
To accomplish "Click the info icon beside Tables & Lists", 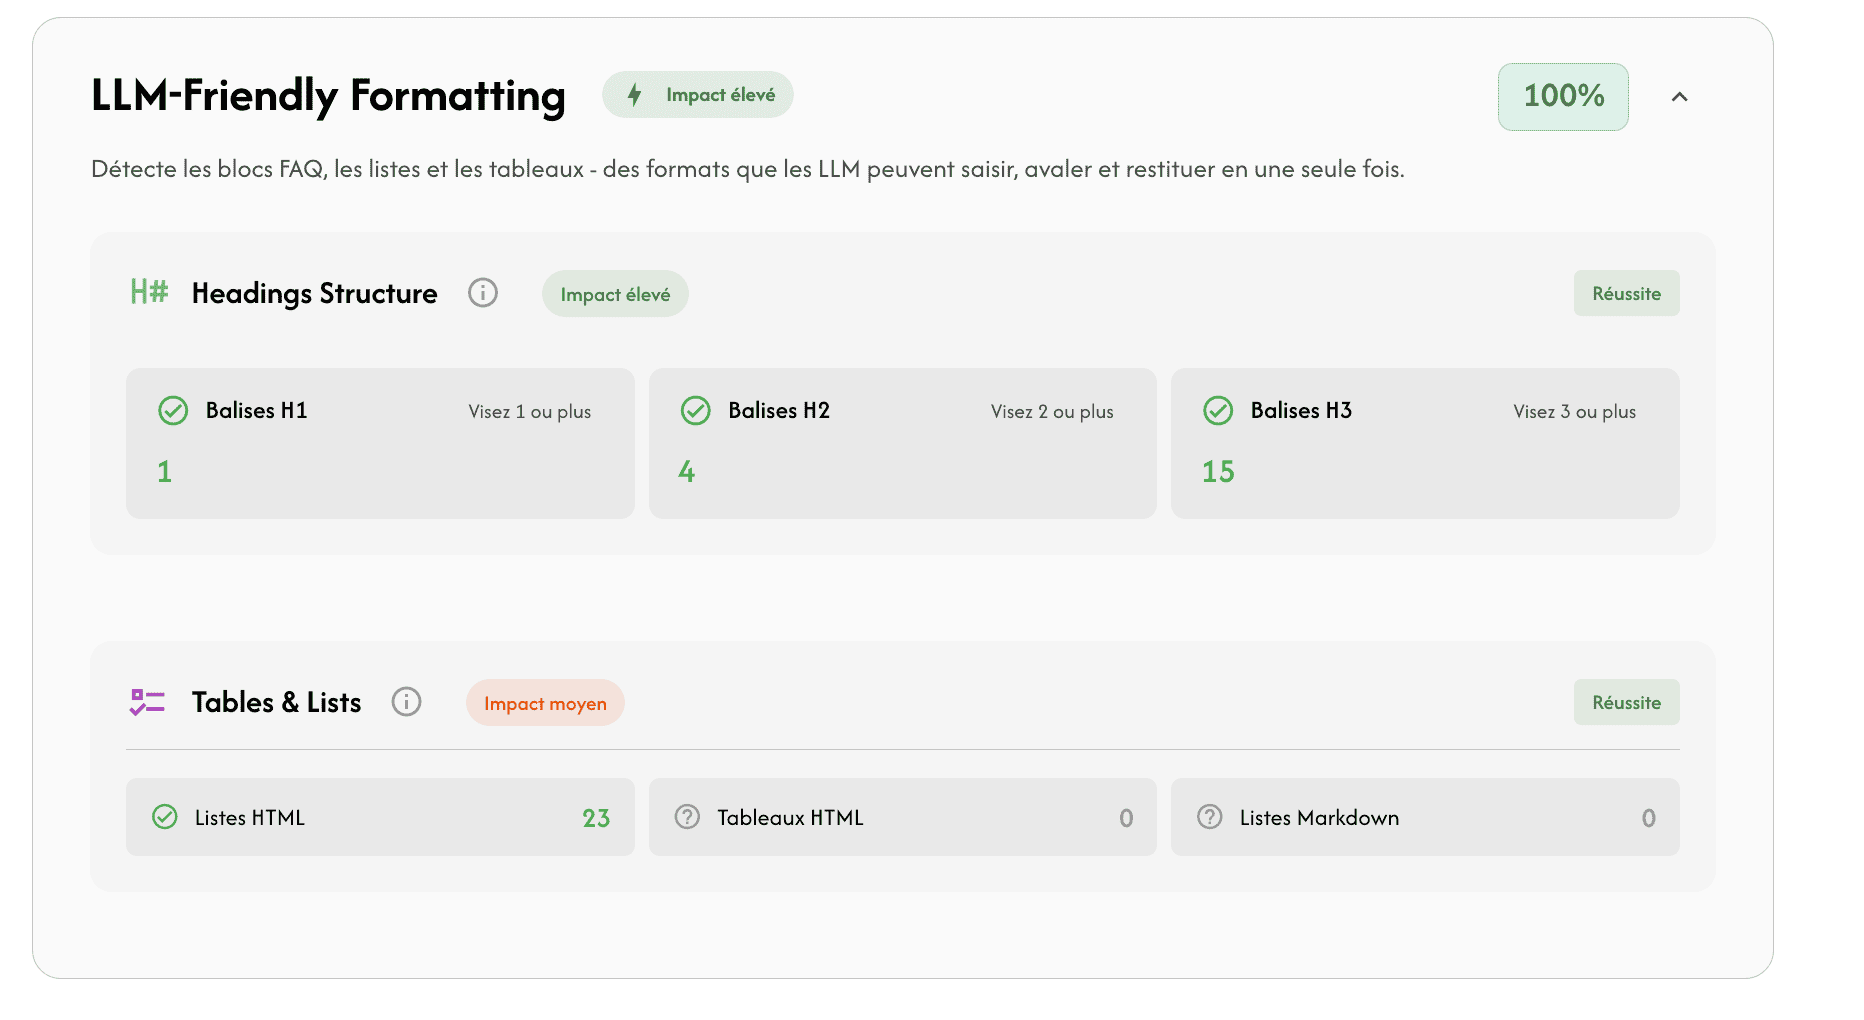I will (x=406, y=702).
